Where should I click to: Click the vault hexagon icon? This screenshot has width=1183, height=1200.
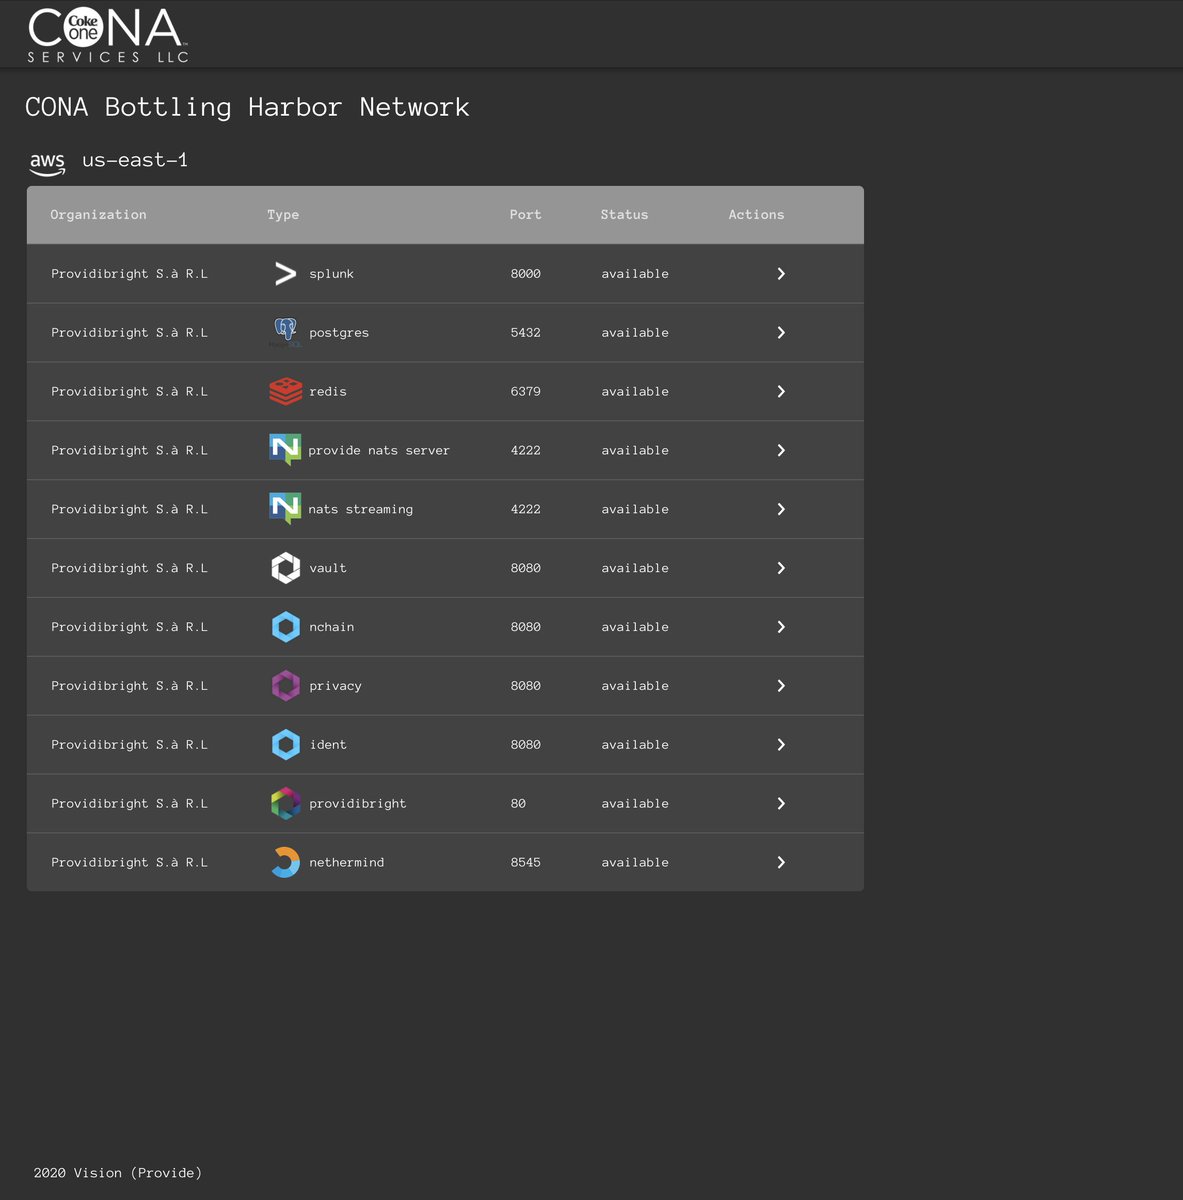tap(285, 568)
